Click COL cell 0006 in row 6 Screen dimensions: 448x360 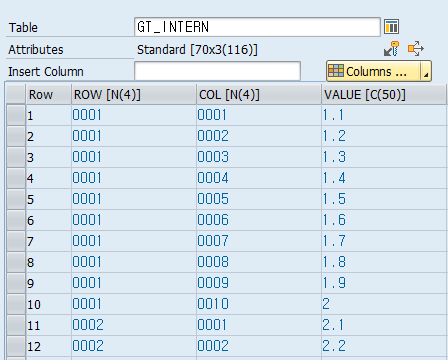pyautogui.click(x=259, y=220)
